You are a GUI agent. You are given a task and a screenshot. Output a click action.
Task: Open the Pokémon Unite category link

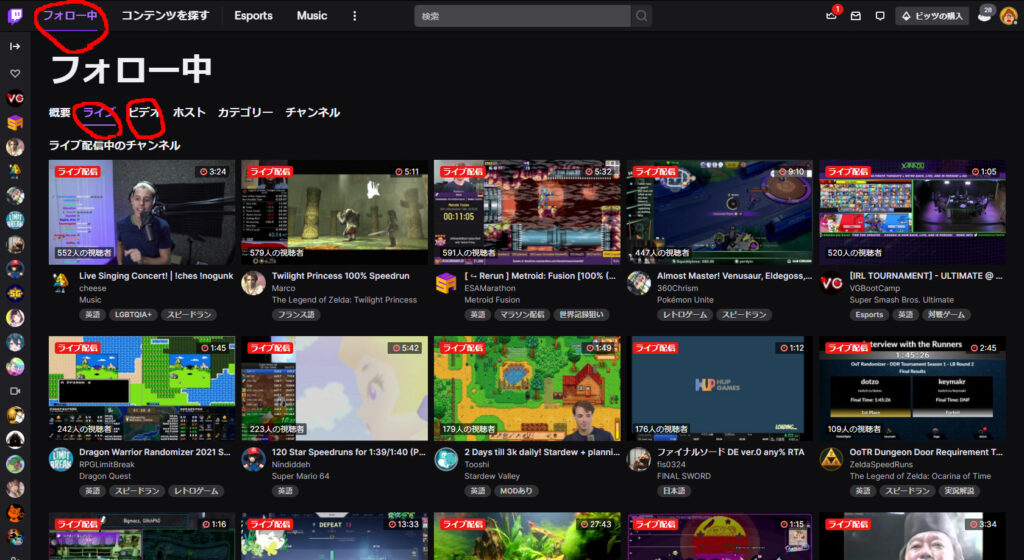(x=685, y=300)
